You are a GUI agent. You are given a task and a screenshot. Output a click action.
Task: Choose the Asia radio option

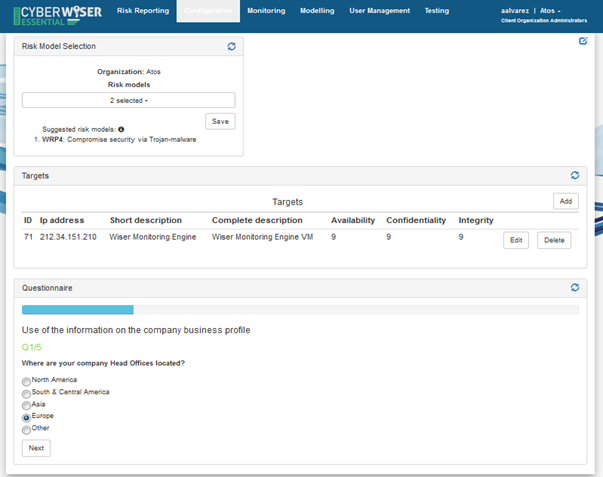26,405
